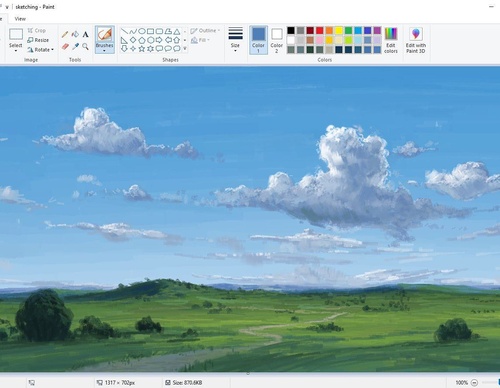Viewport: 500px width, 388px height.
Task: Select the Color picker eyedropper tool
Action: [x=75, y=46]
